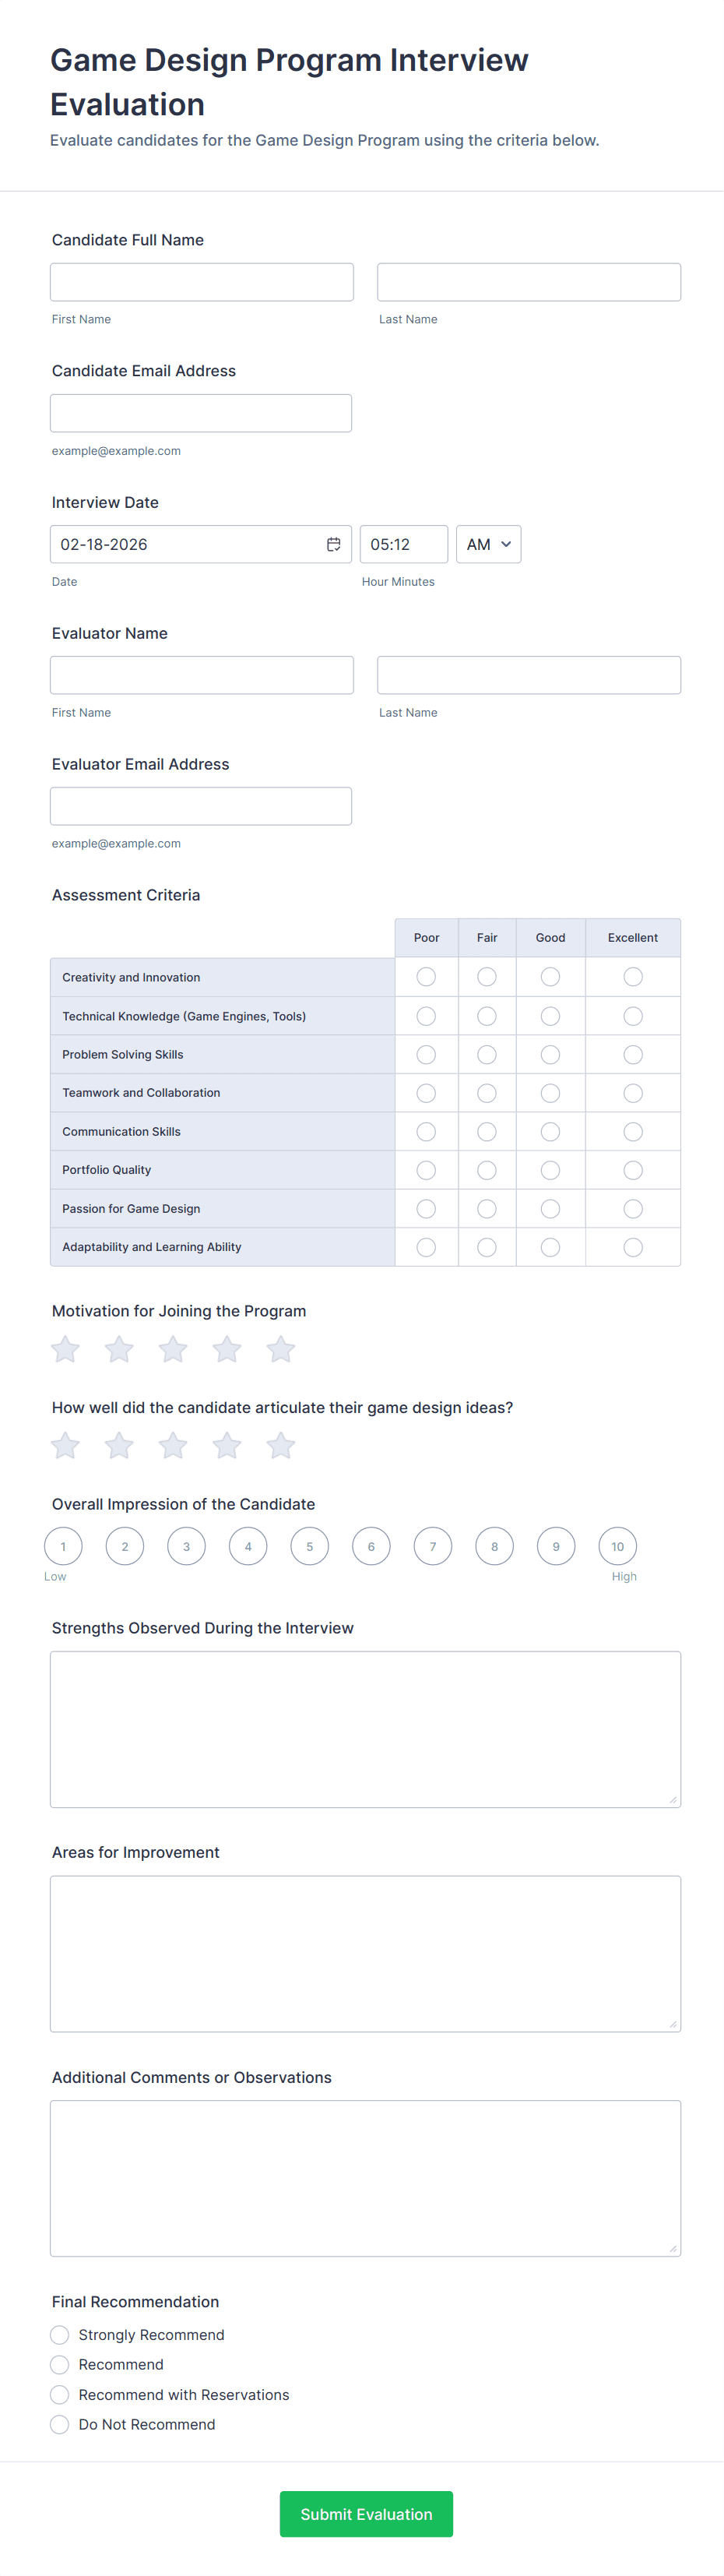Viewport: 724px width, 2576px height.
Task: Select second star for articulating game design ideas
Action: coord(119,1446)
